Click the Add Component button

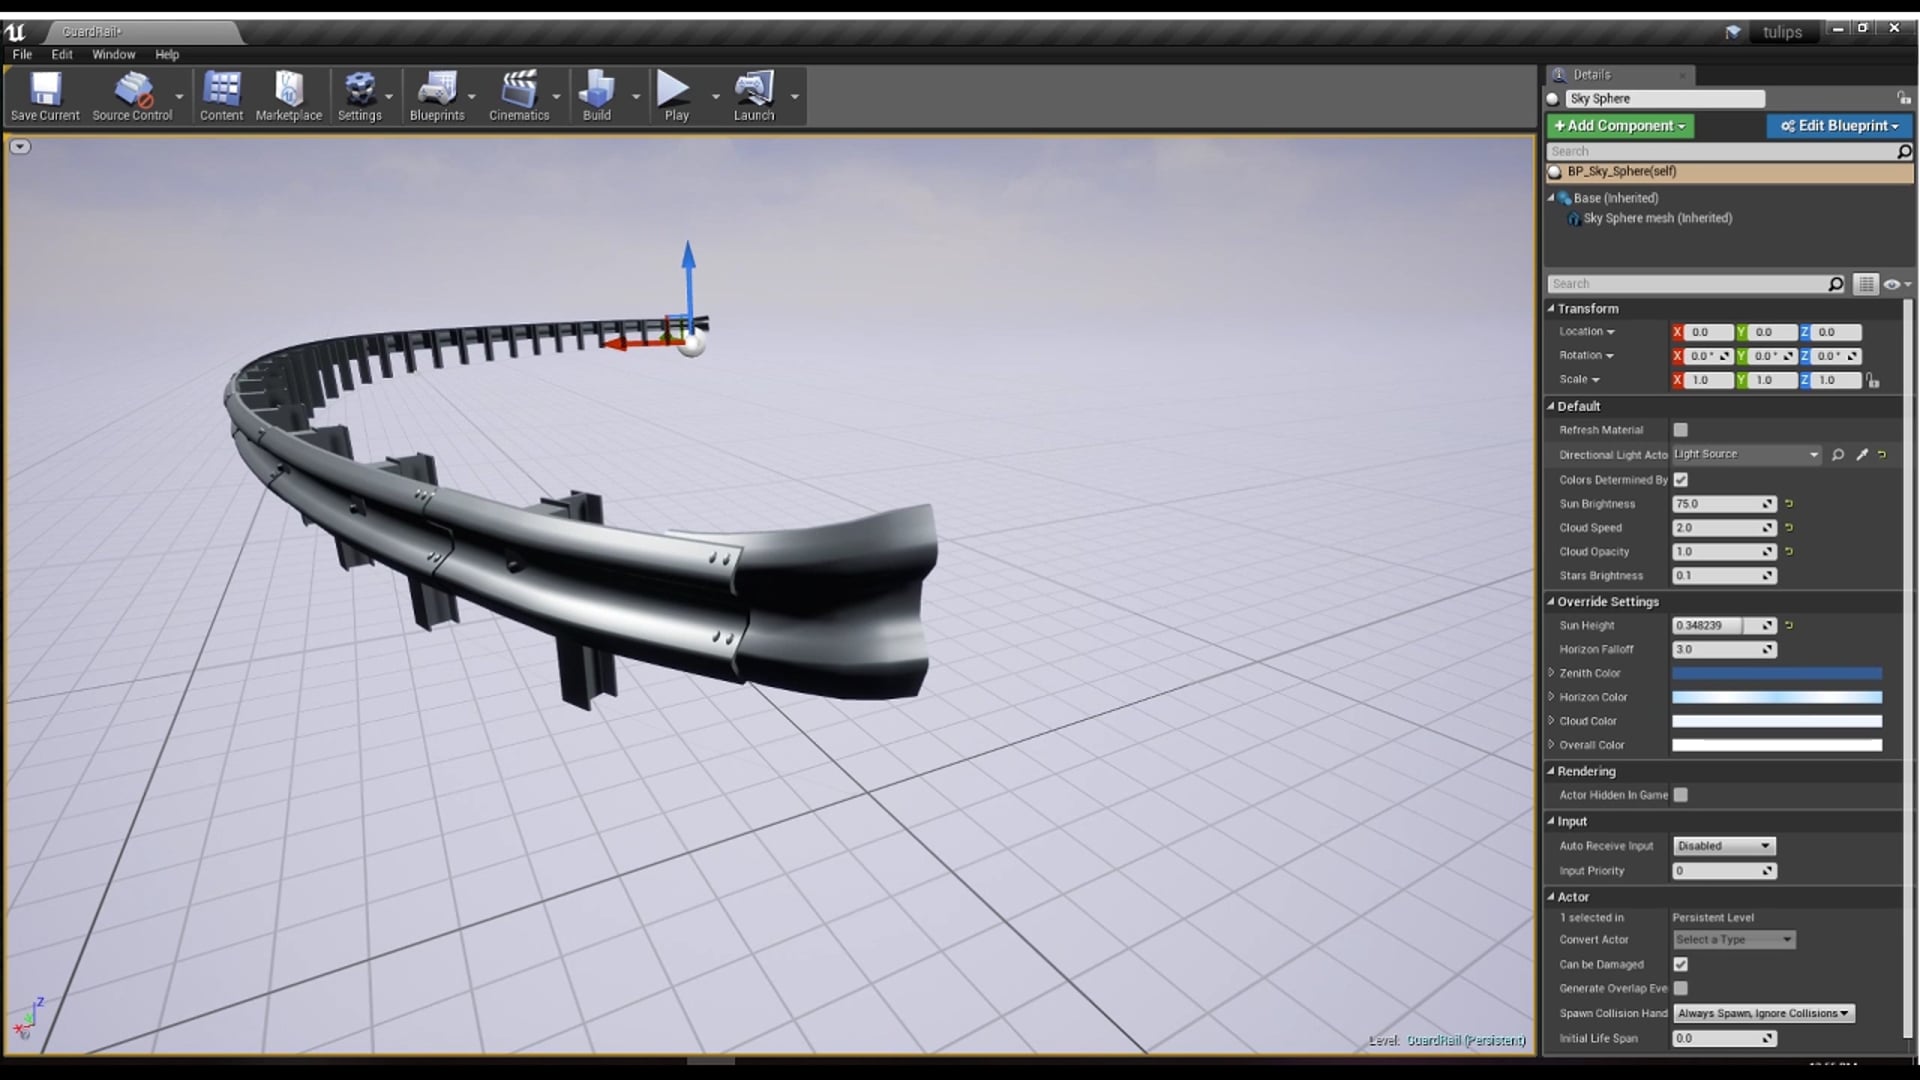coord(1620,126)
